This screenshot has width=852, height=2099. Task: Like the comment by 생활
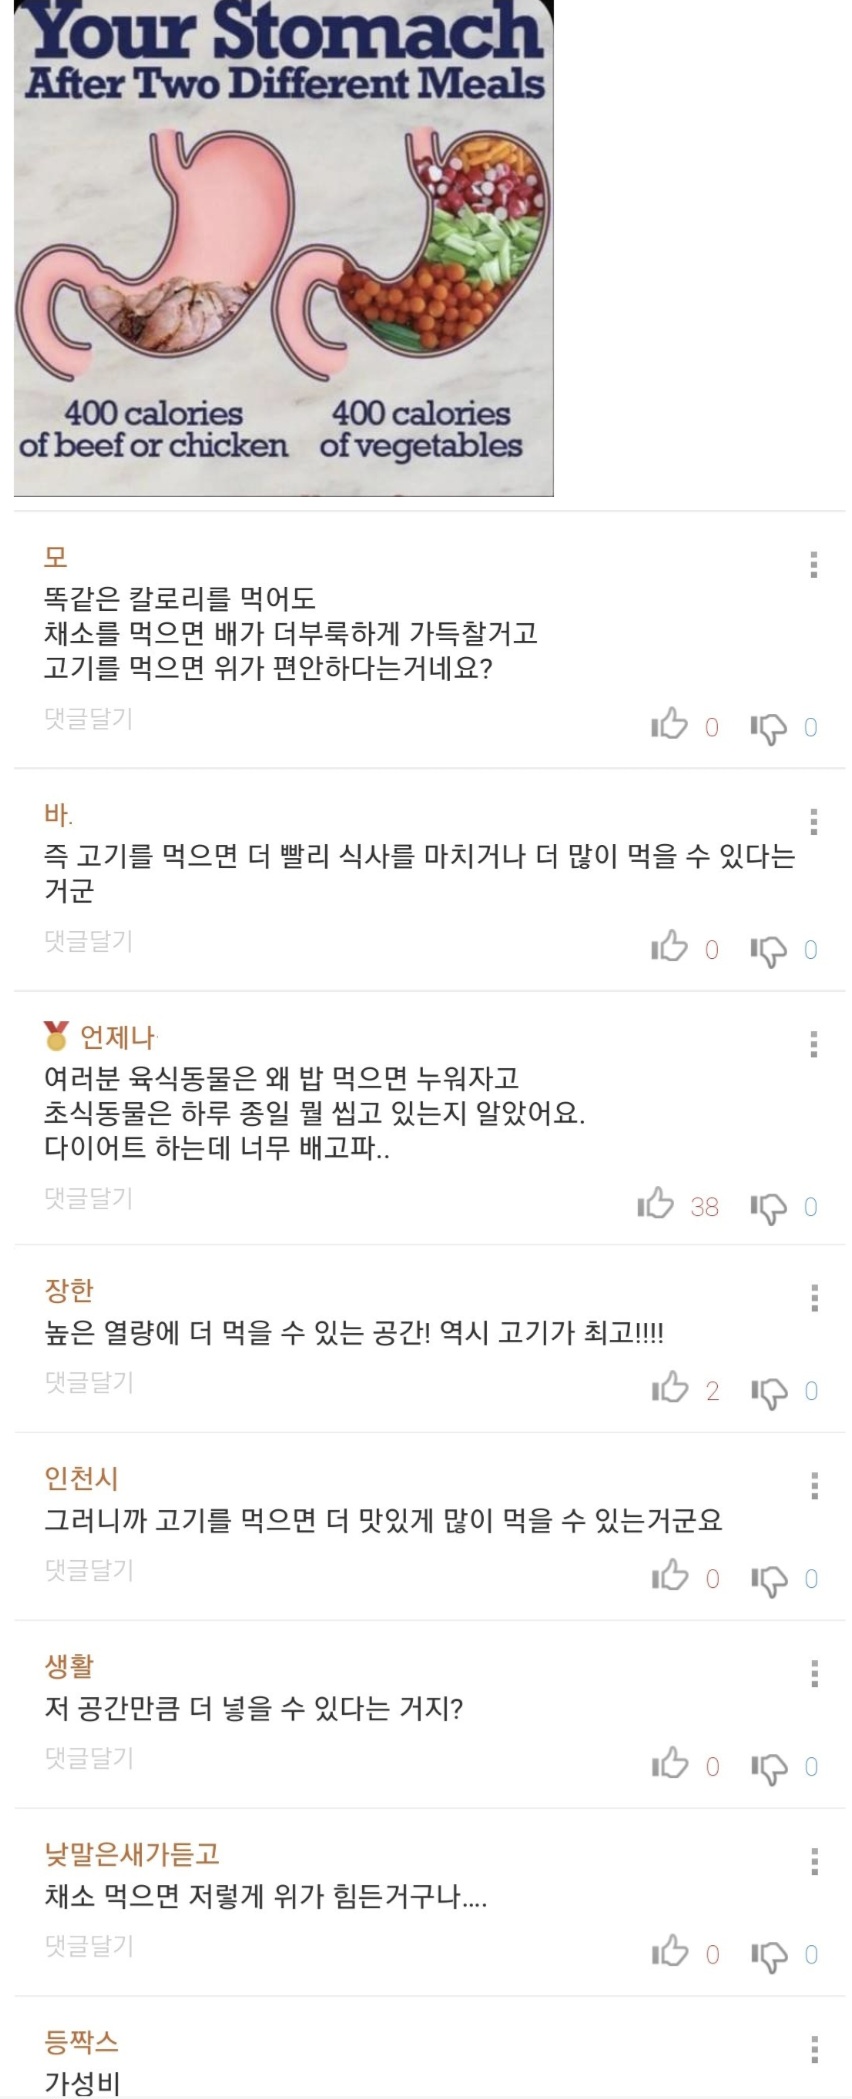(670, 1763)
